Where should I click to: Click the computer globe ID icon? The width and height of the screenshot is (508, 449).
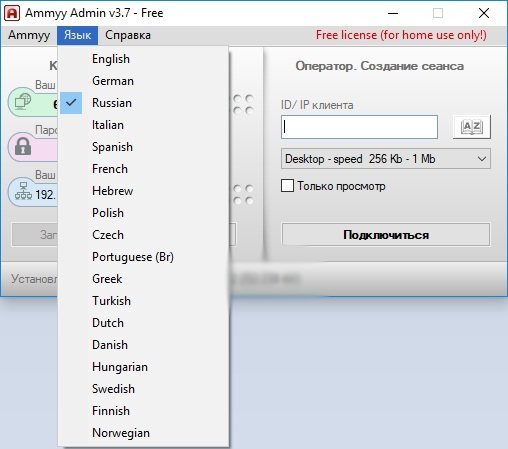pyautogui.click(x=23, y=101)
